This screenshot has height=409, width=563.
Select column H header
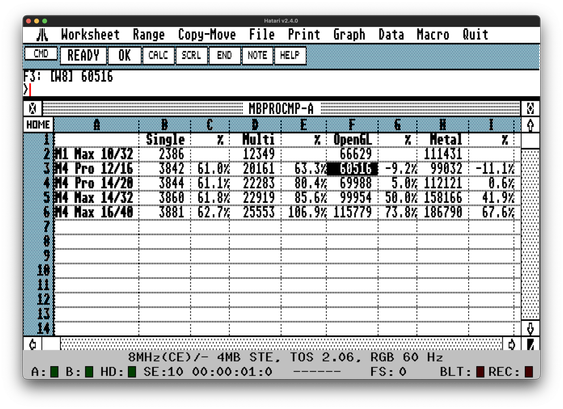point(443,125)
